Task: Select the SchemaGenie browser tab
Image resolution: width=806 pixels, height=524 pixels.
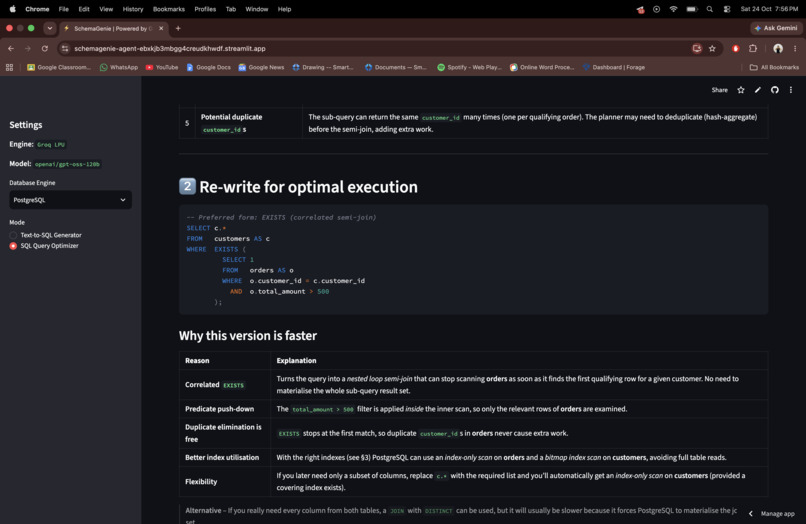Action: (111, 28)
